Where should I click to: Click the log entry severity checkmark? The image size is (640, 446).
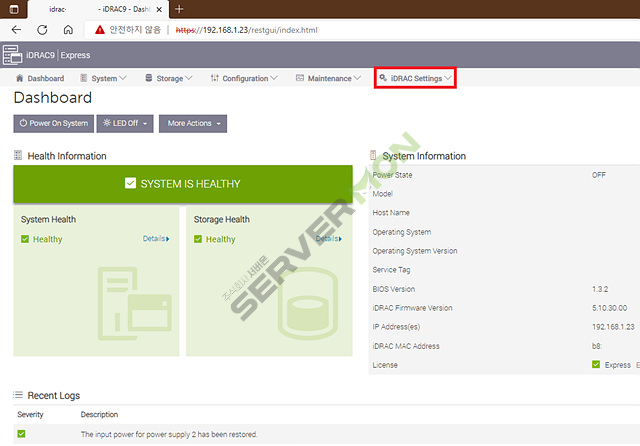[21, 434]
